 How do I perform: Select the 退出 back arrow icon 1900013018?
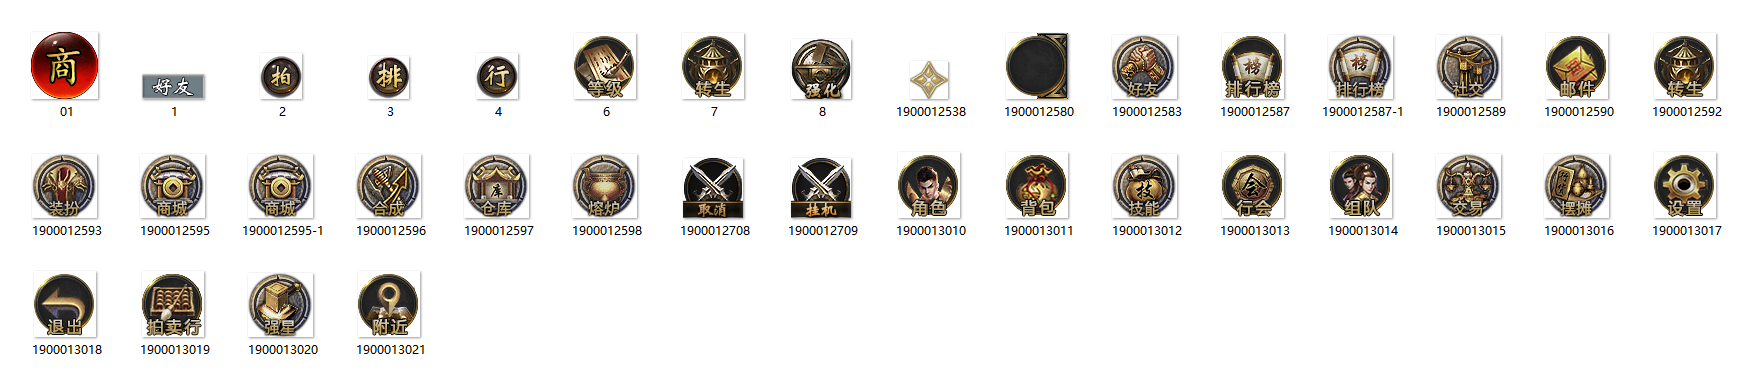[65, 304]
